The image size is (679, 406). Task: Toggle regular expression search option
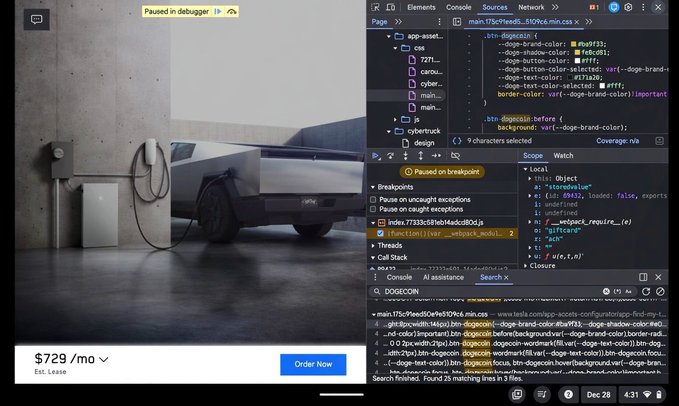point(618,291)
